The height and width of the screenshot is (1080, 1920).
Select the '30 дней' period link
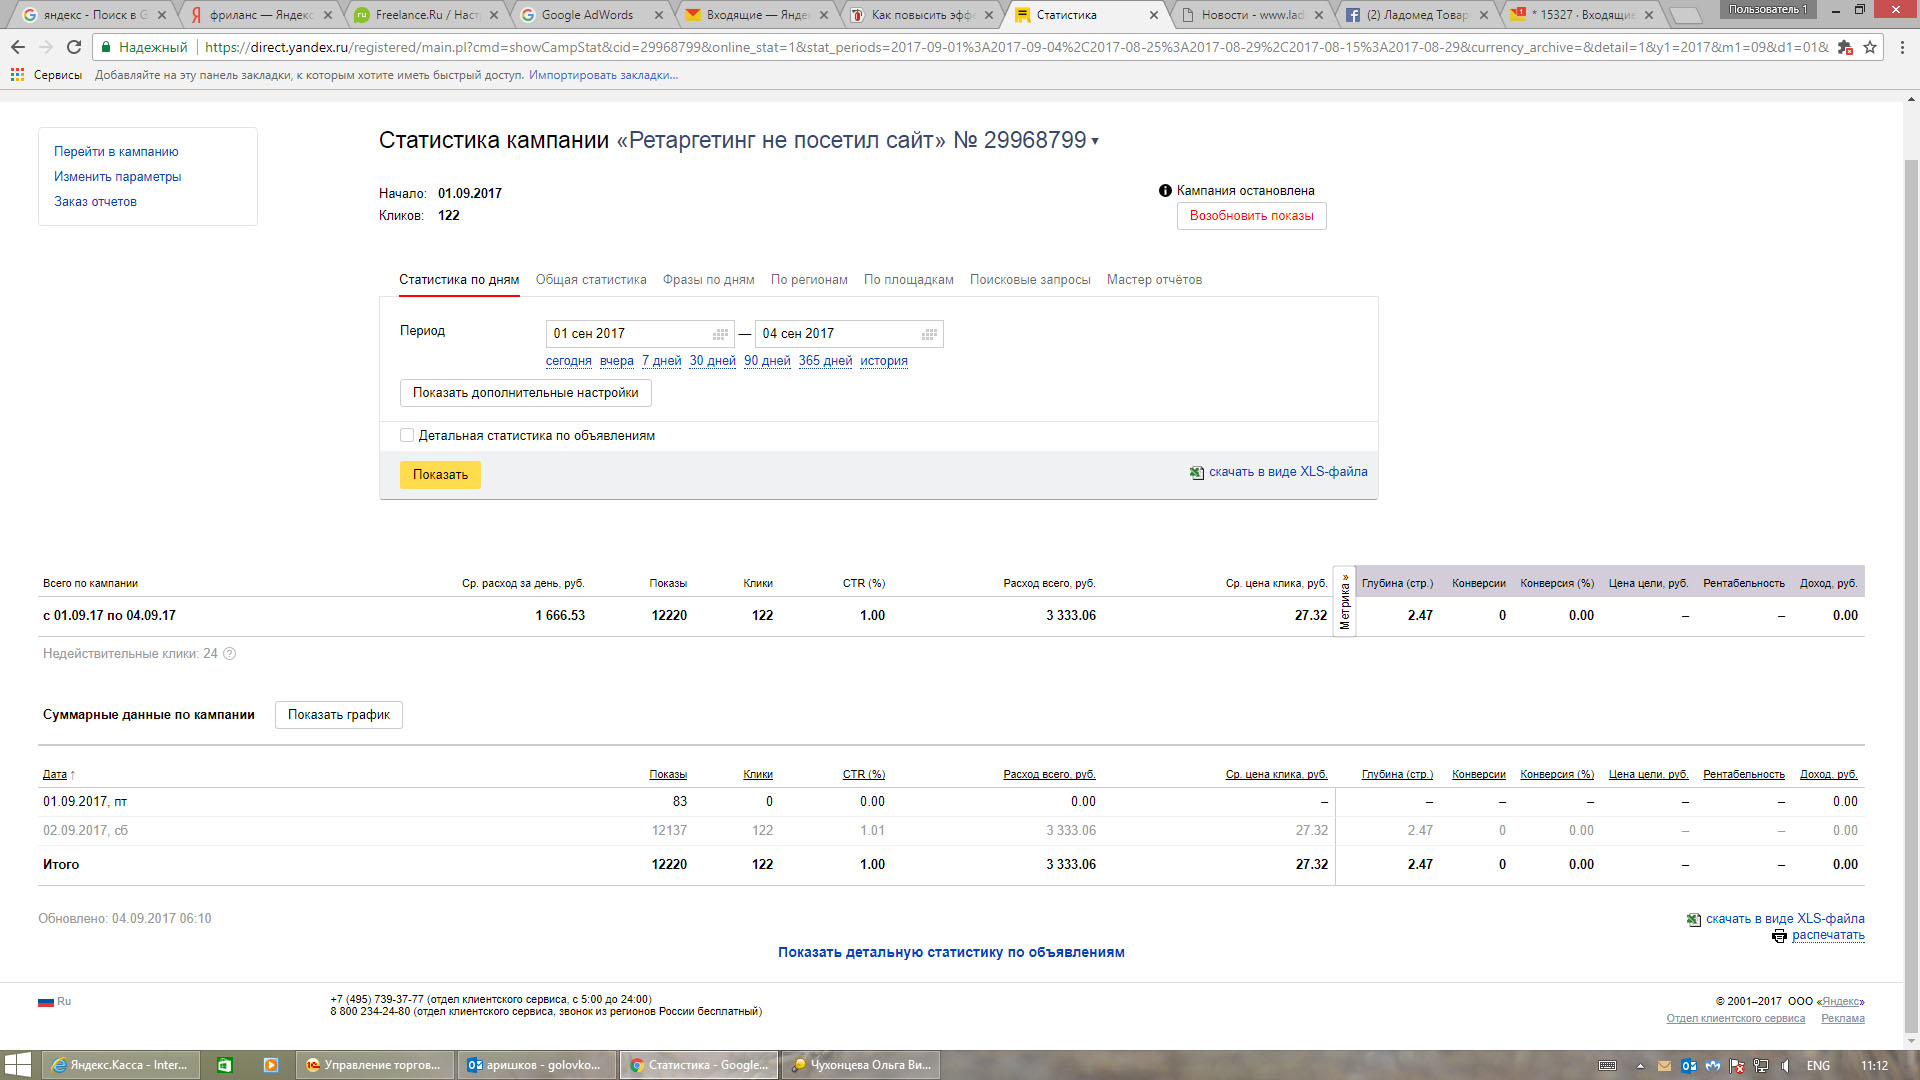(712, 361)
